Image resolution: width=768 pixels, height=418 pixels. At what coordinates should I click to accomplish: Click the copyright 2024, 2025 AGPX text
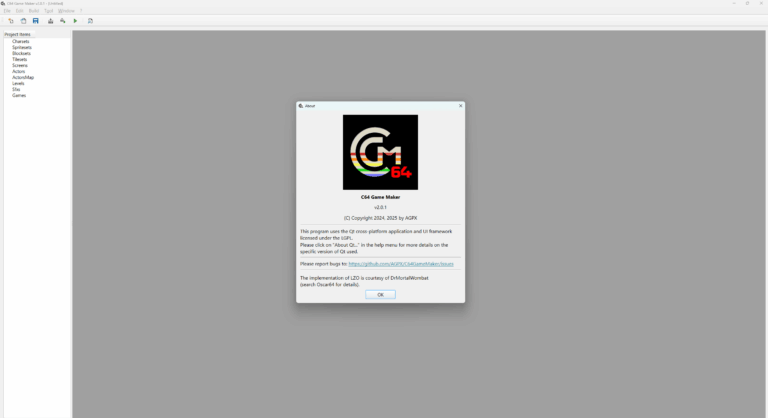pos(381,218)
